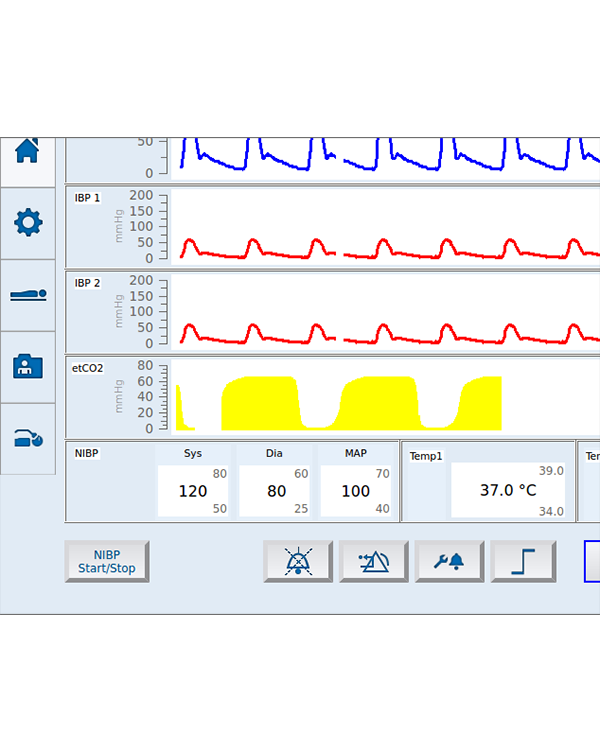Click the step waveform button
This screenshot has width=600, height=752.
[524, 562]
